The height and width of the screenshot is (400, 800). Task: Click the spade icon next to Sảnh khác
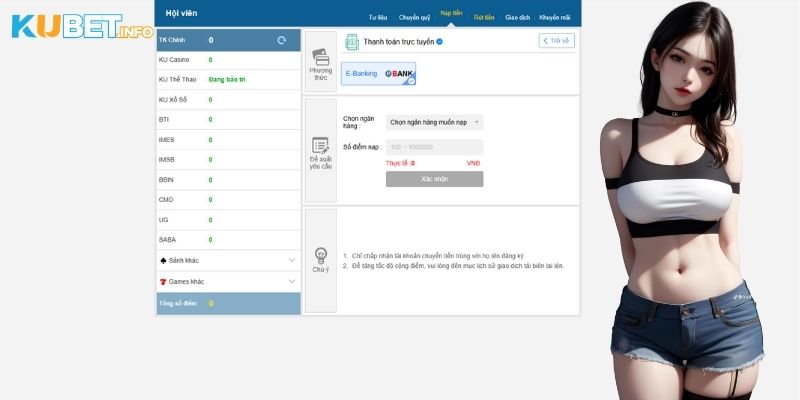[x=163, y=260]
